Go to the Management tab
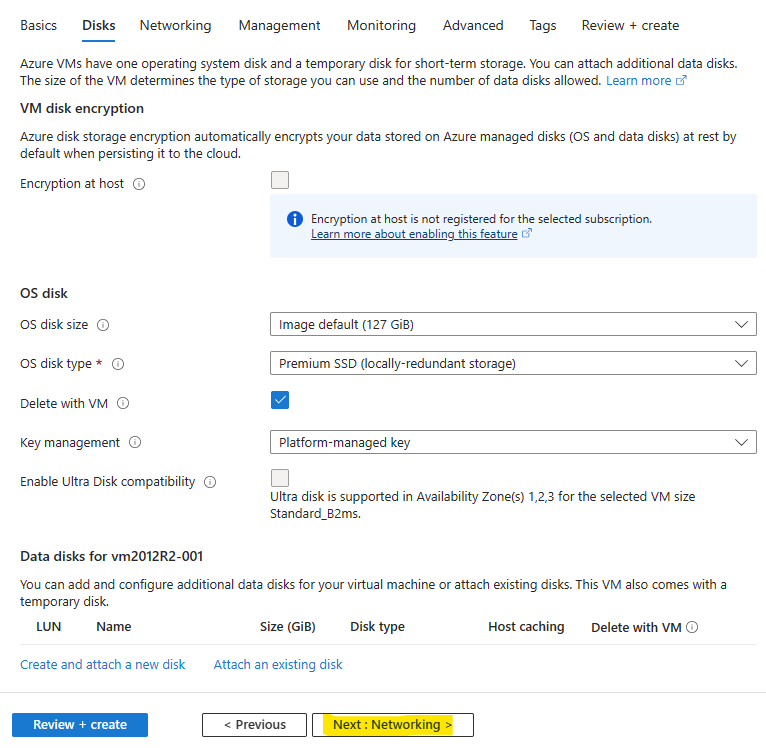The image size is (766, 748). [279, 25]
